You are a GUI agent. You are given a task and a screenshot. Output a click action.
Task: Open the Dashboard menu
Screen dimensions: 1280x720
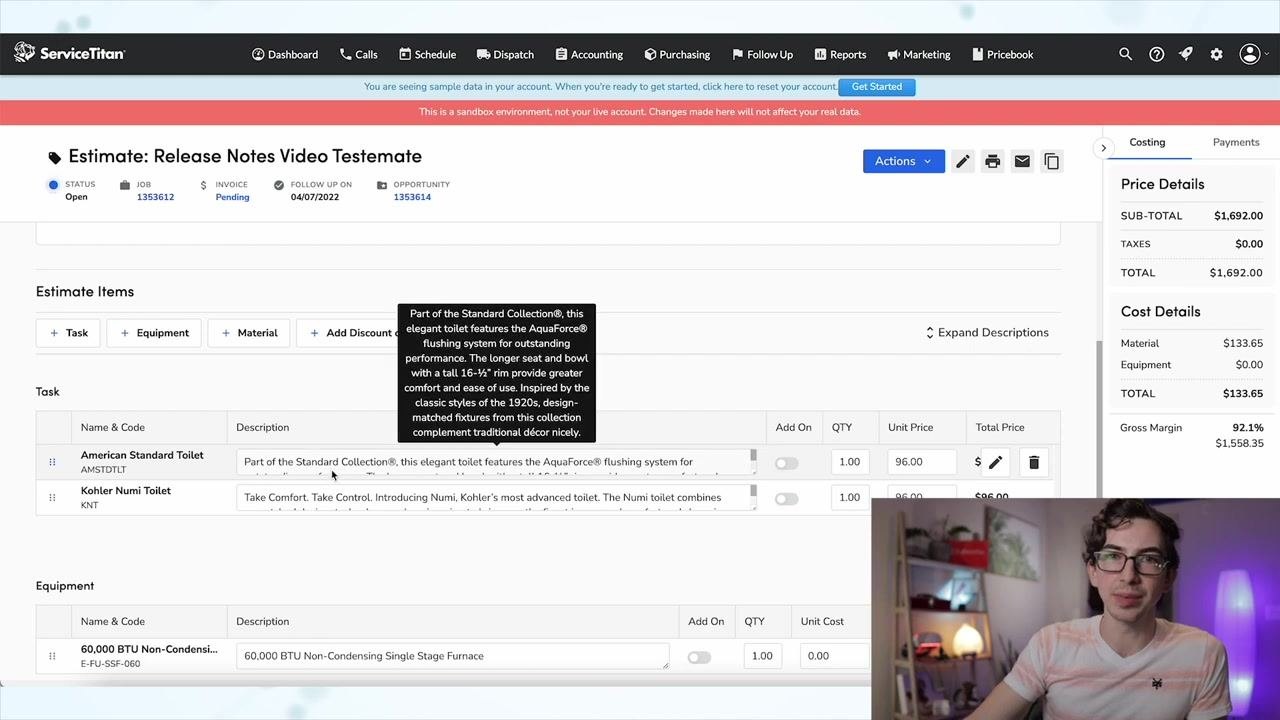285,54
